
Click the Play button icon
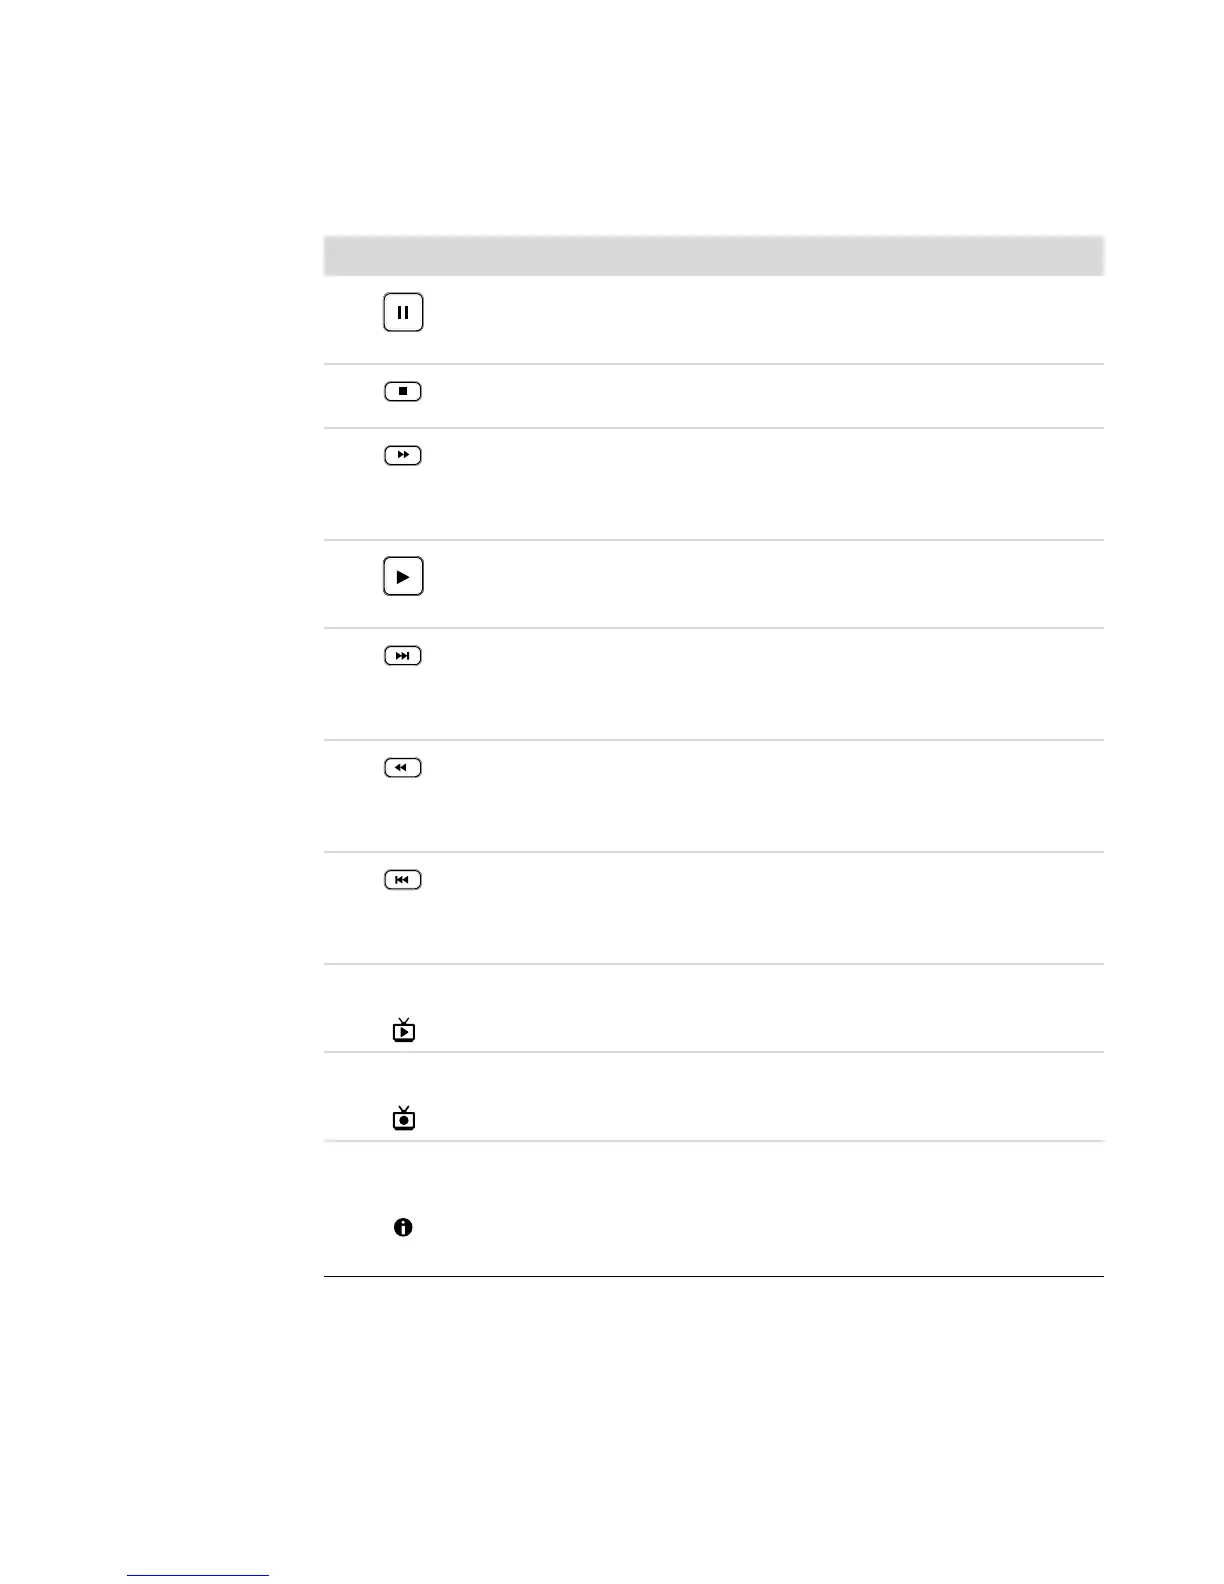click(403, 576)
